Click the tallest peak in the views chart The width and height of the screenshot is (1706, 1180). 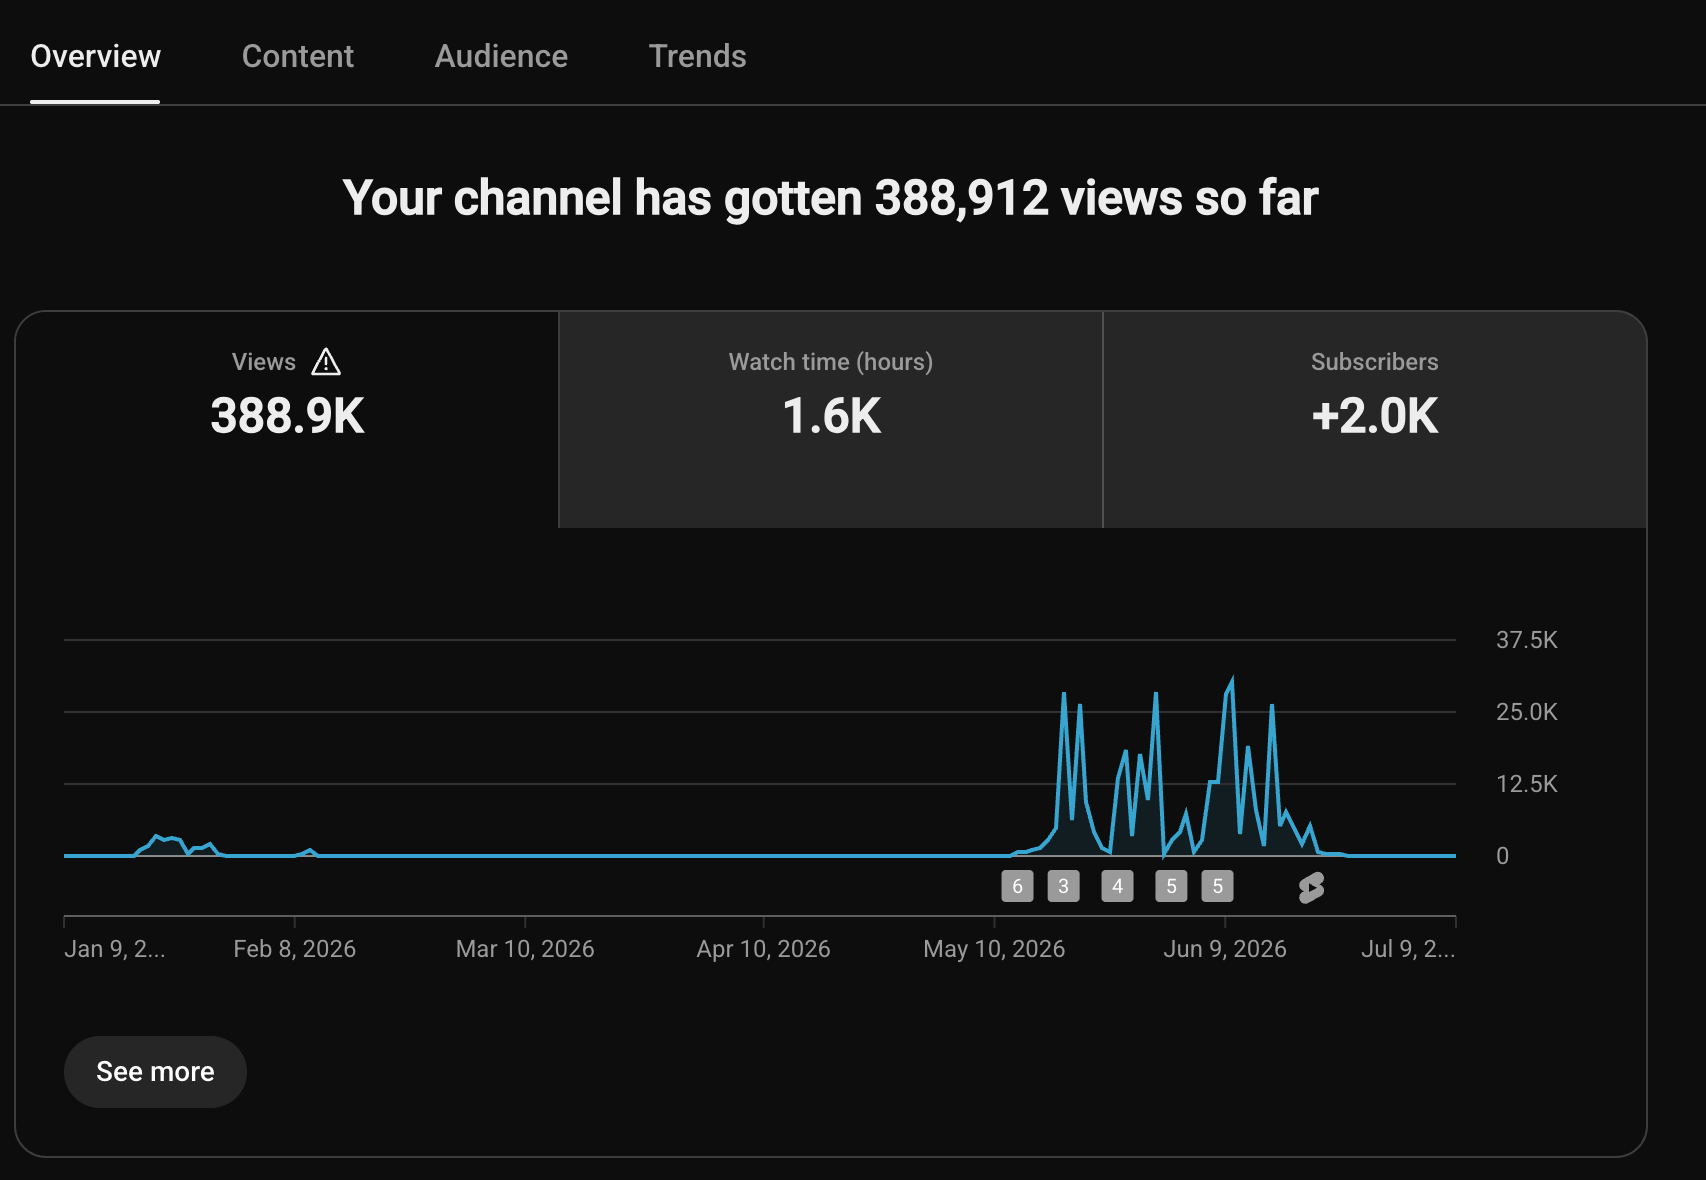click(1231, 681)
